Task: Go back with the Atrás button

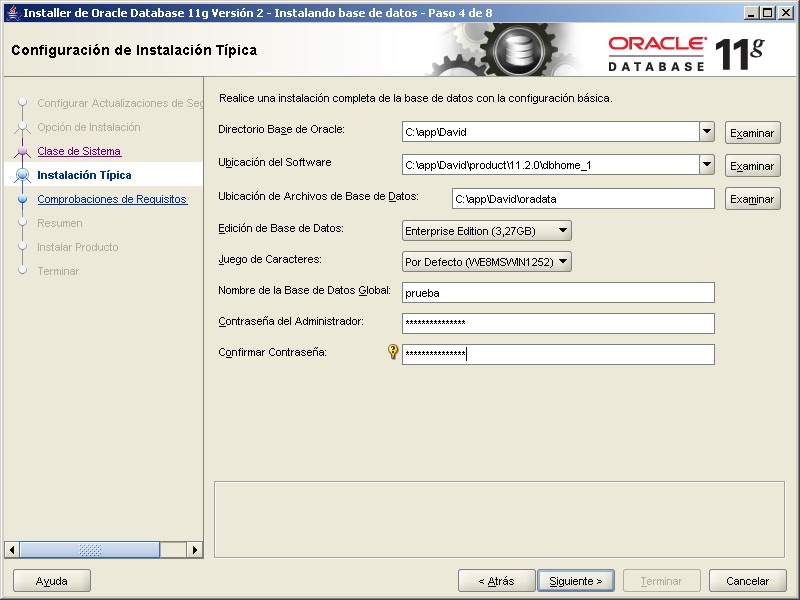Action: pos(496,581)
